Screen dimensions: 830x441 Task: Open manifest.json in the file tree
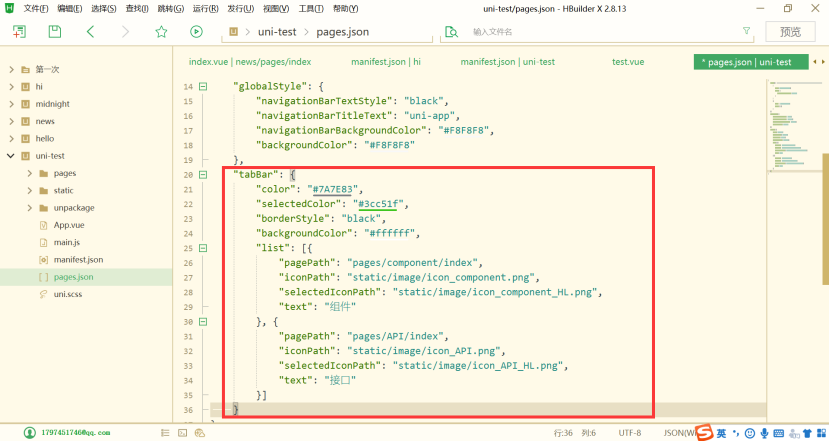click(x=78, y=259)
